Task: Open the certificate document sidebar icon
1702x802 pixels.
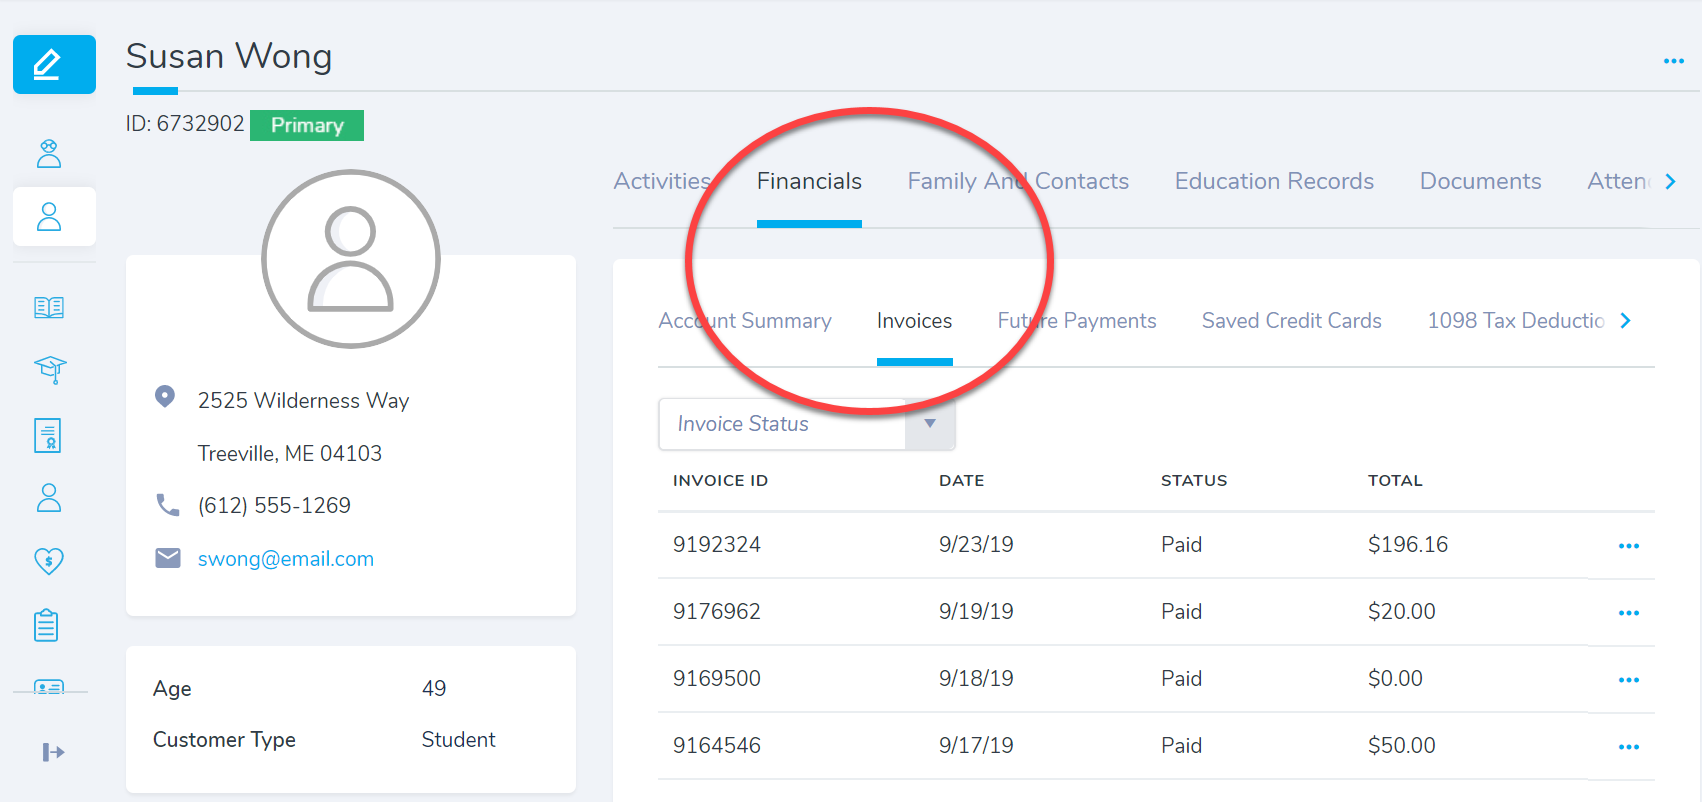Action: pyautogui.click(x=49, y=435)
